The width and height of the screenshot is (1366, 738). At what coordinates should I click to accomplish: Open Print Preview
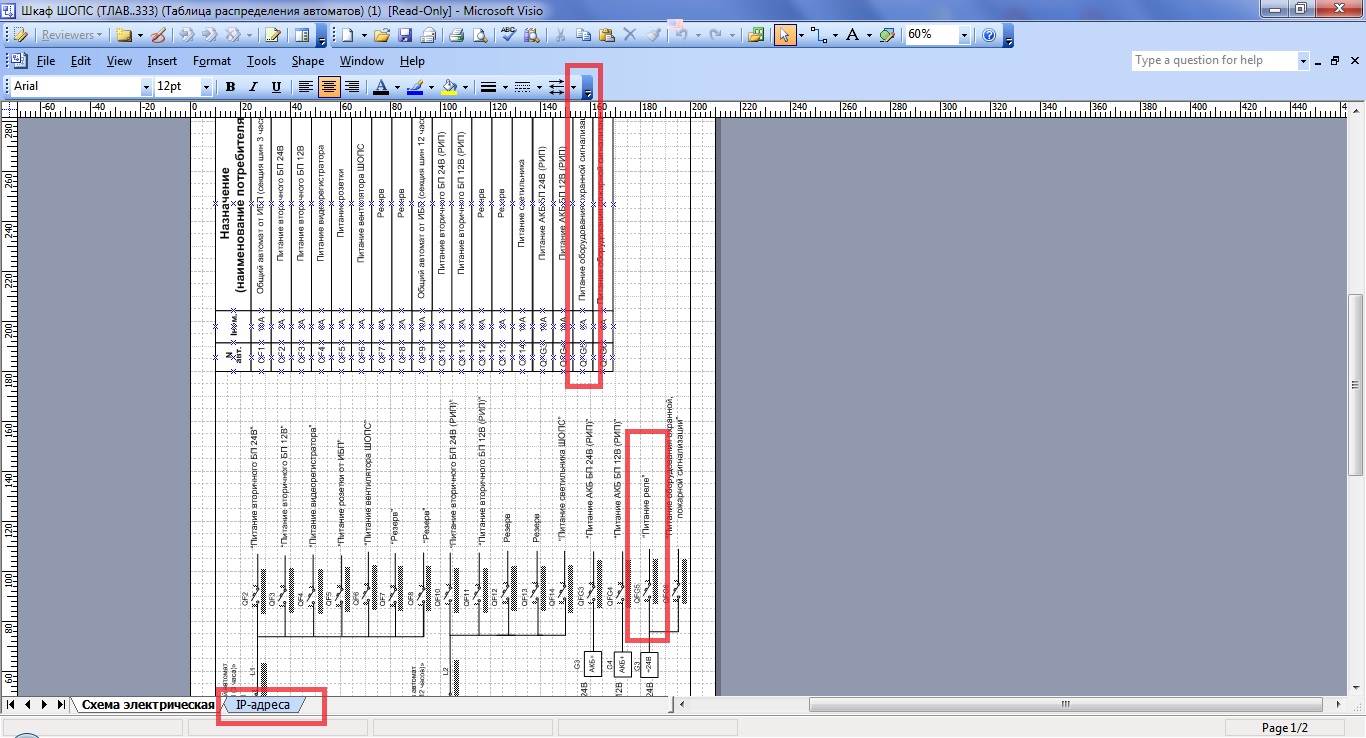480,35
